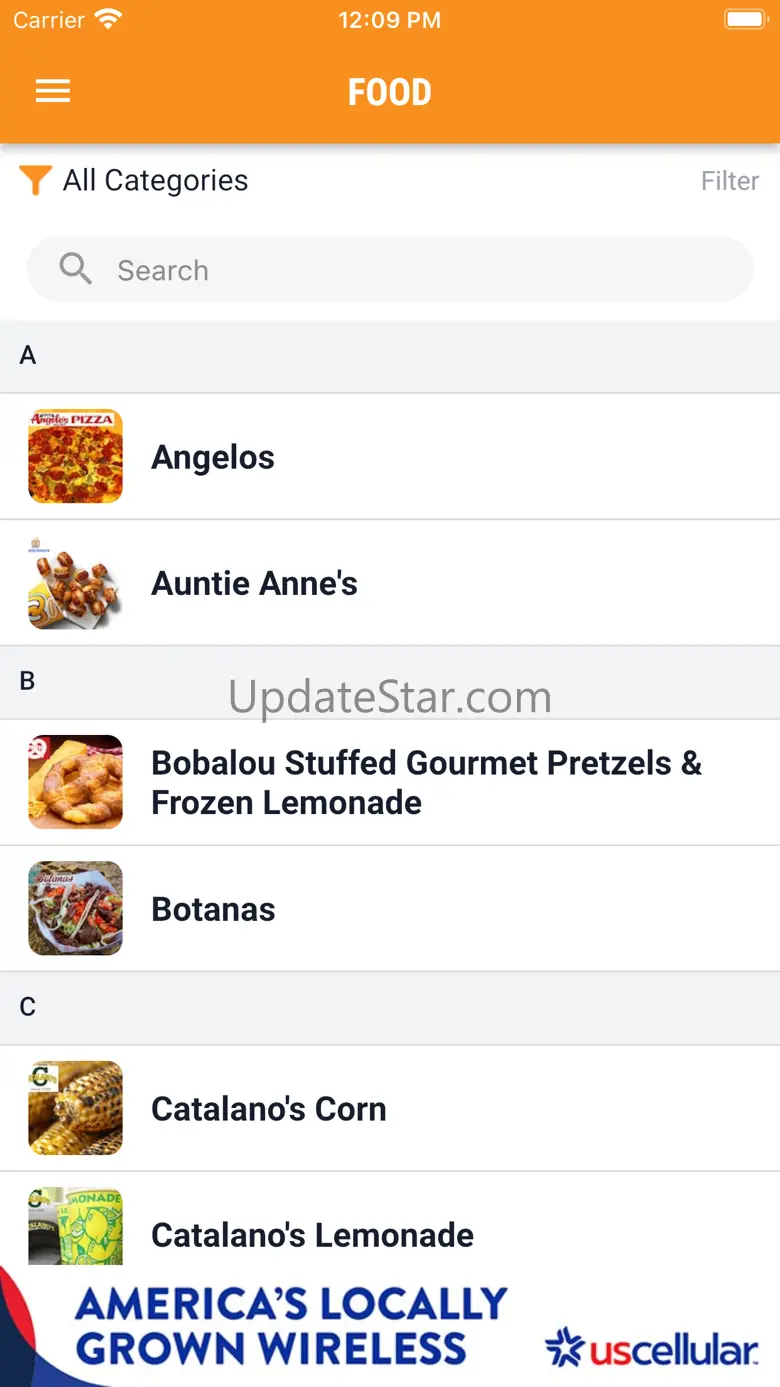Open the Angelos pizza thumbnail
Screen dimensions: 780x1387
(x=75, y=456)
